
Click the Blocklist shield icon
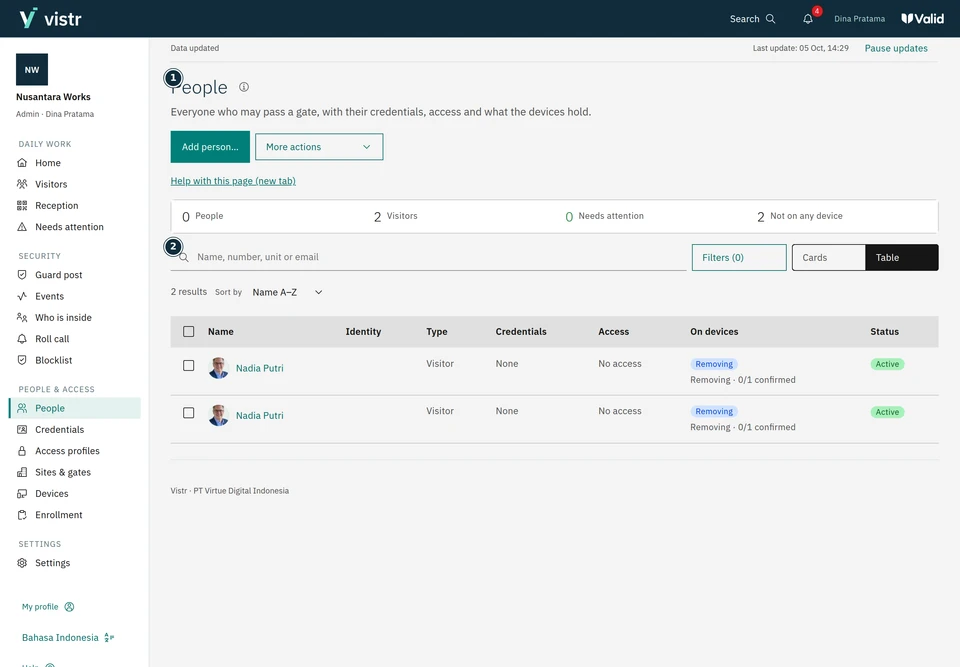click(x=22, y=360)
